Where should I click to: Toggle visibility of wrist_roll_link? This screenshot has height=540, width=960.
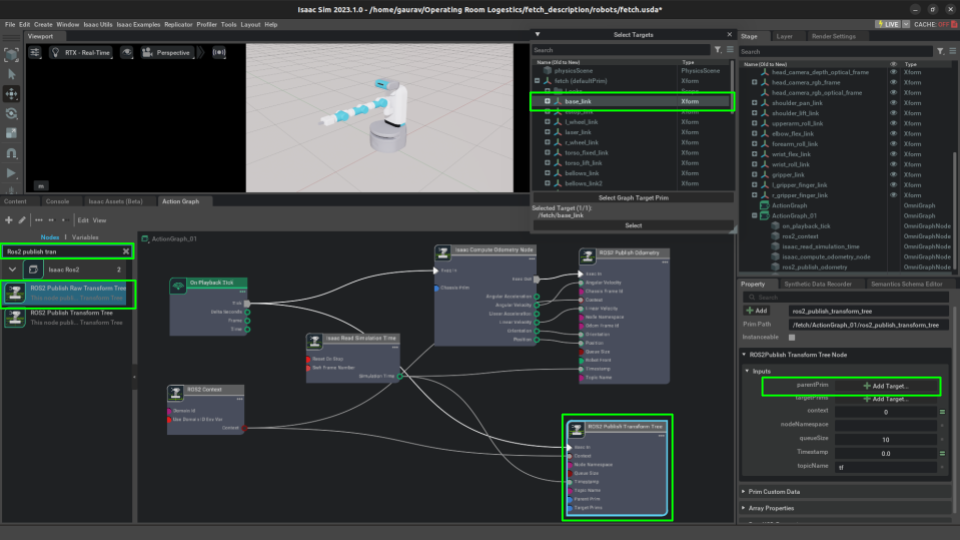click(893, 164)
